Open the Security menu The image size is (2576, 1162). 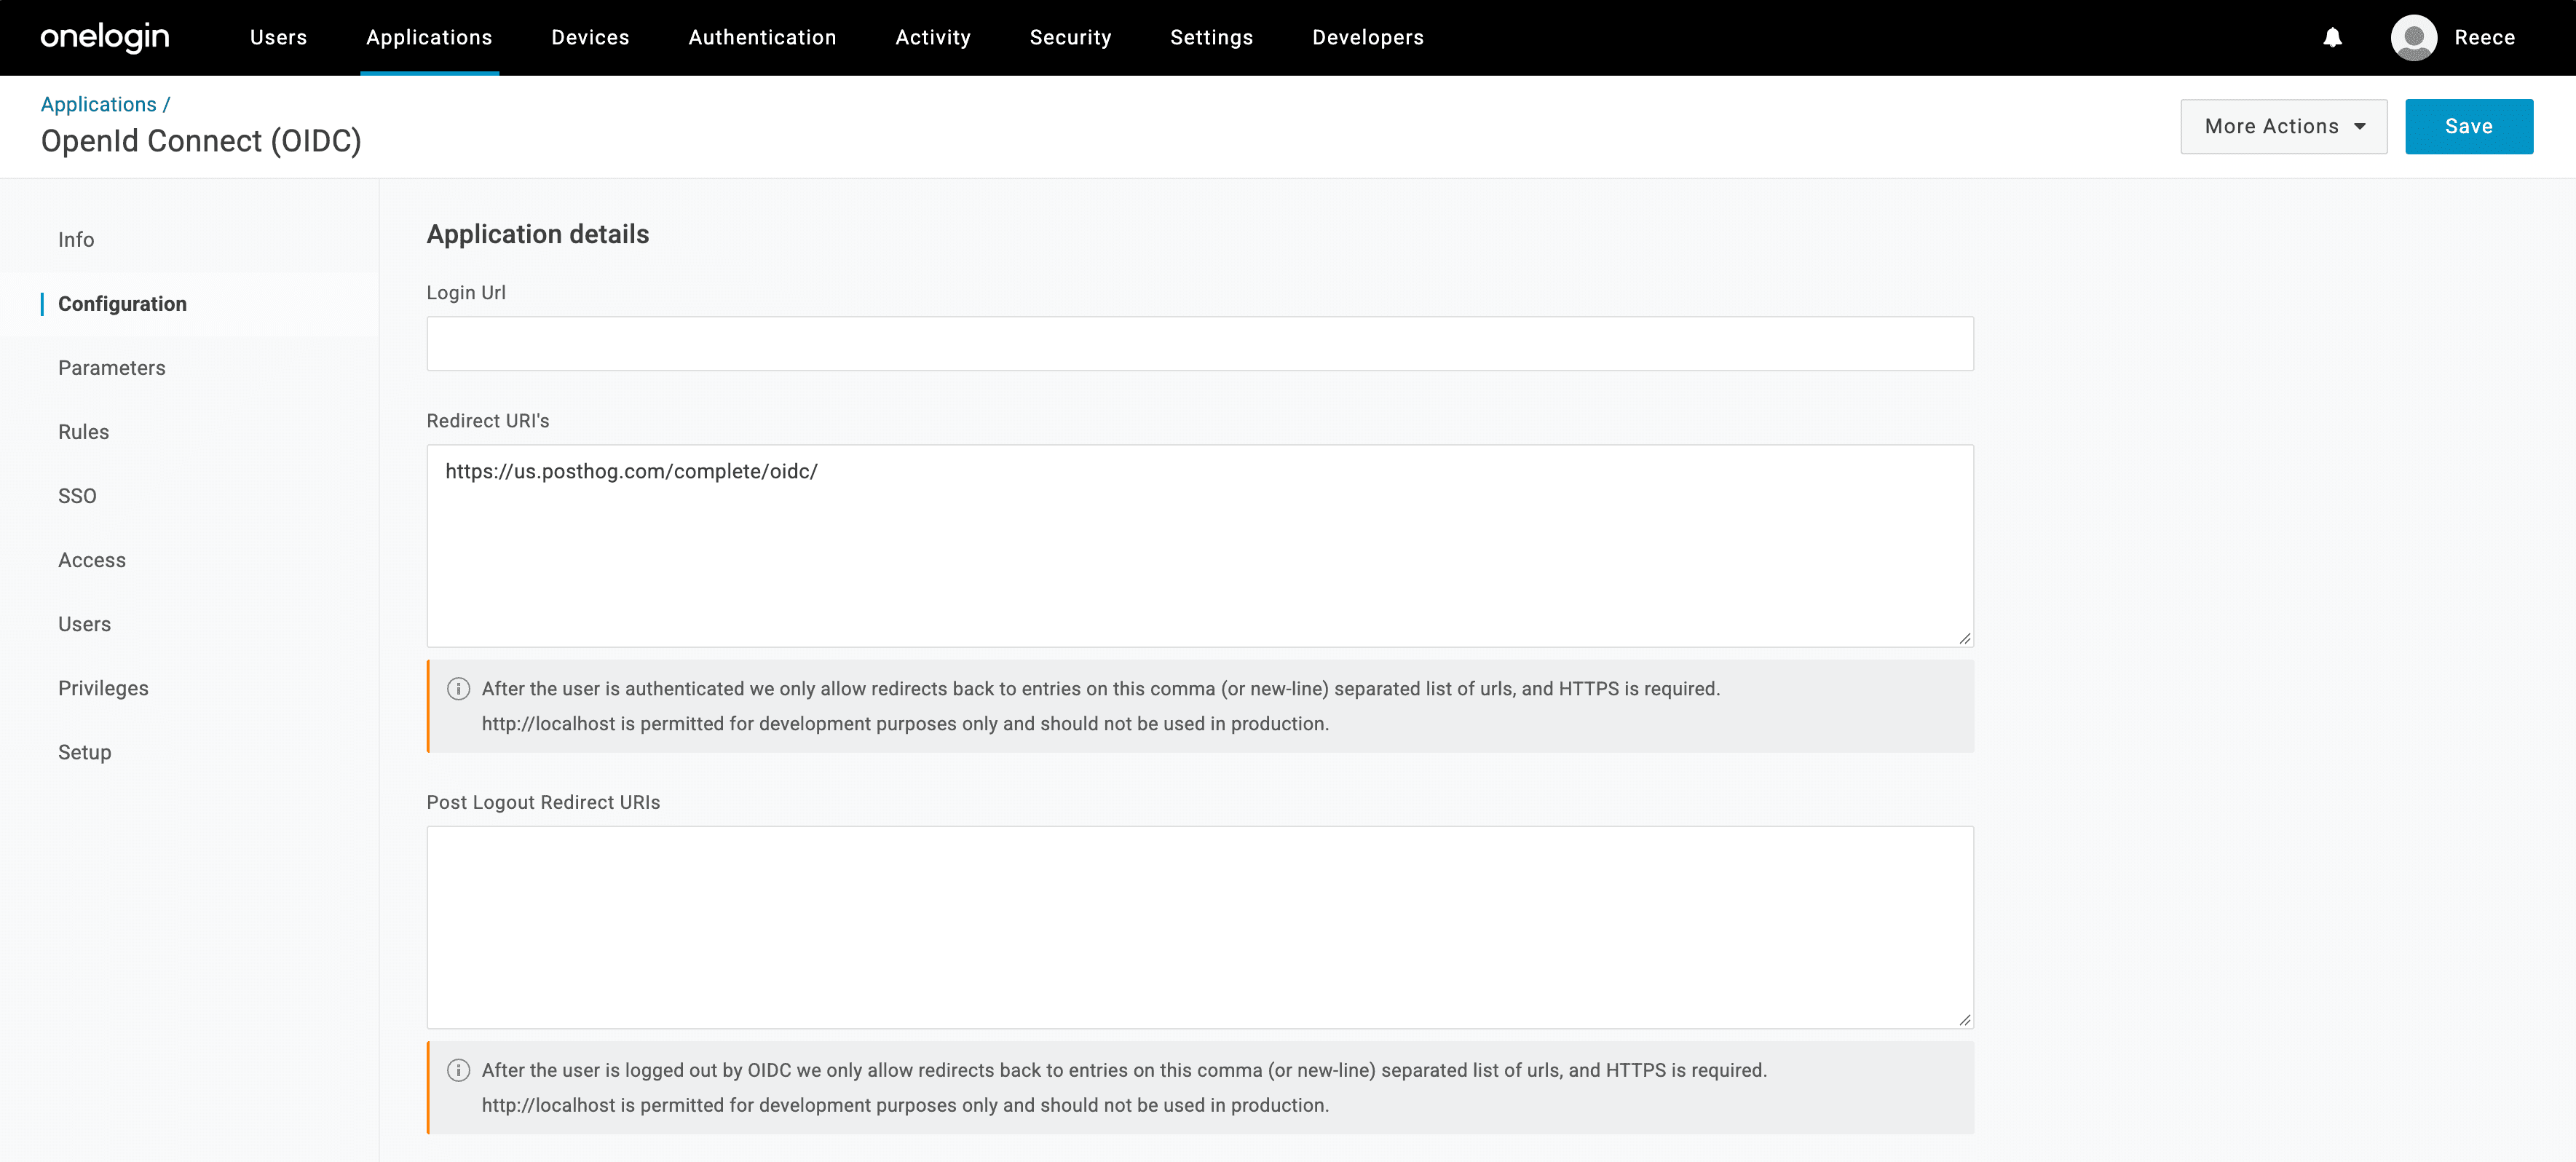point(1070,38)
